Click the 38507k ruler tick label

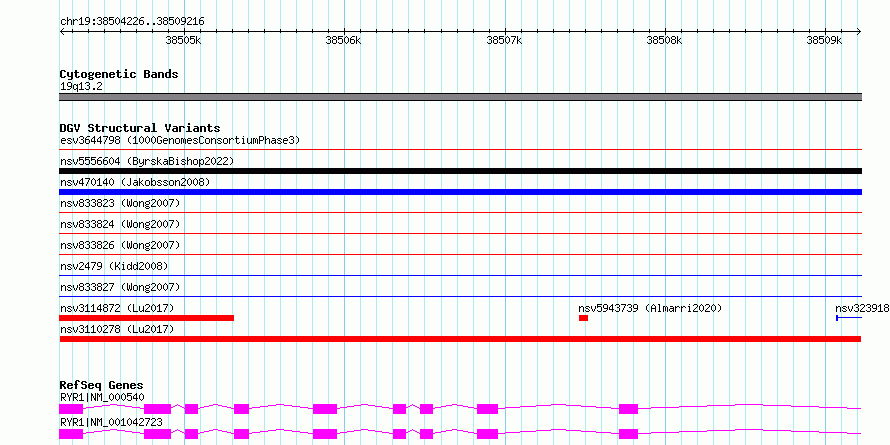(505, 40)
